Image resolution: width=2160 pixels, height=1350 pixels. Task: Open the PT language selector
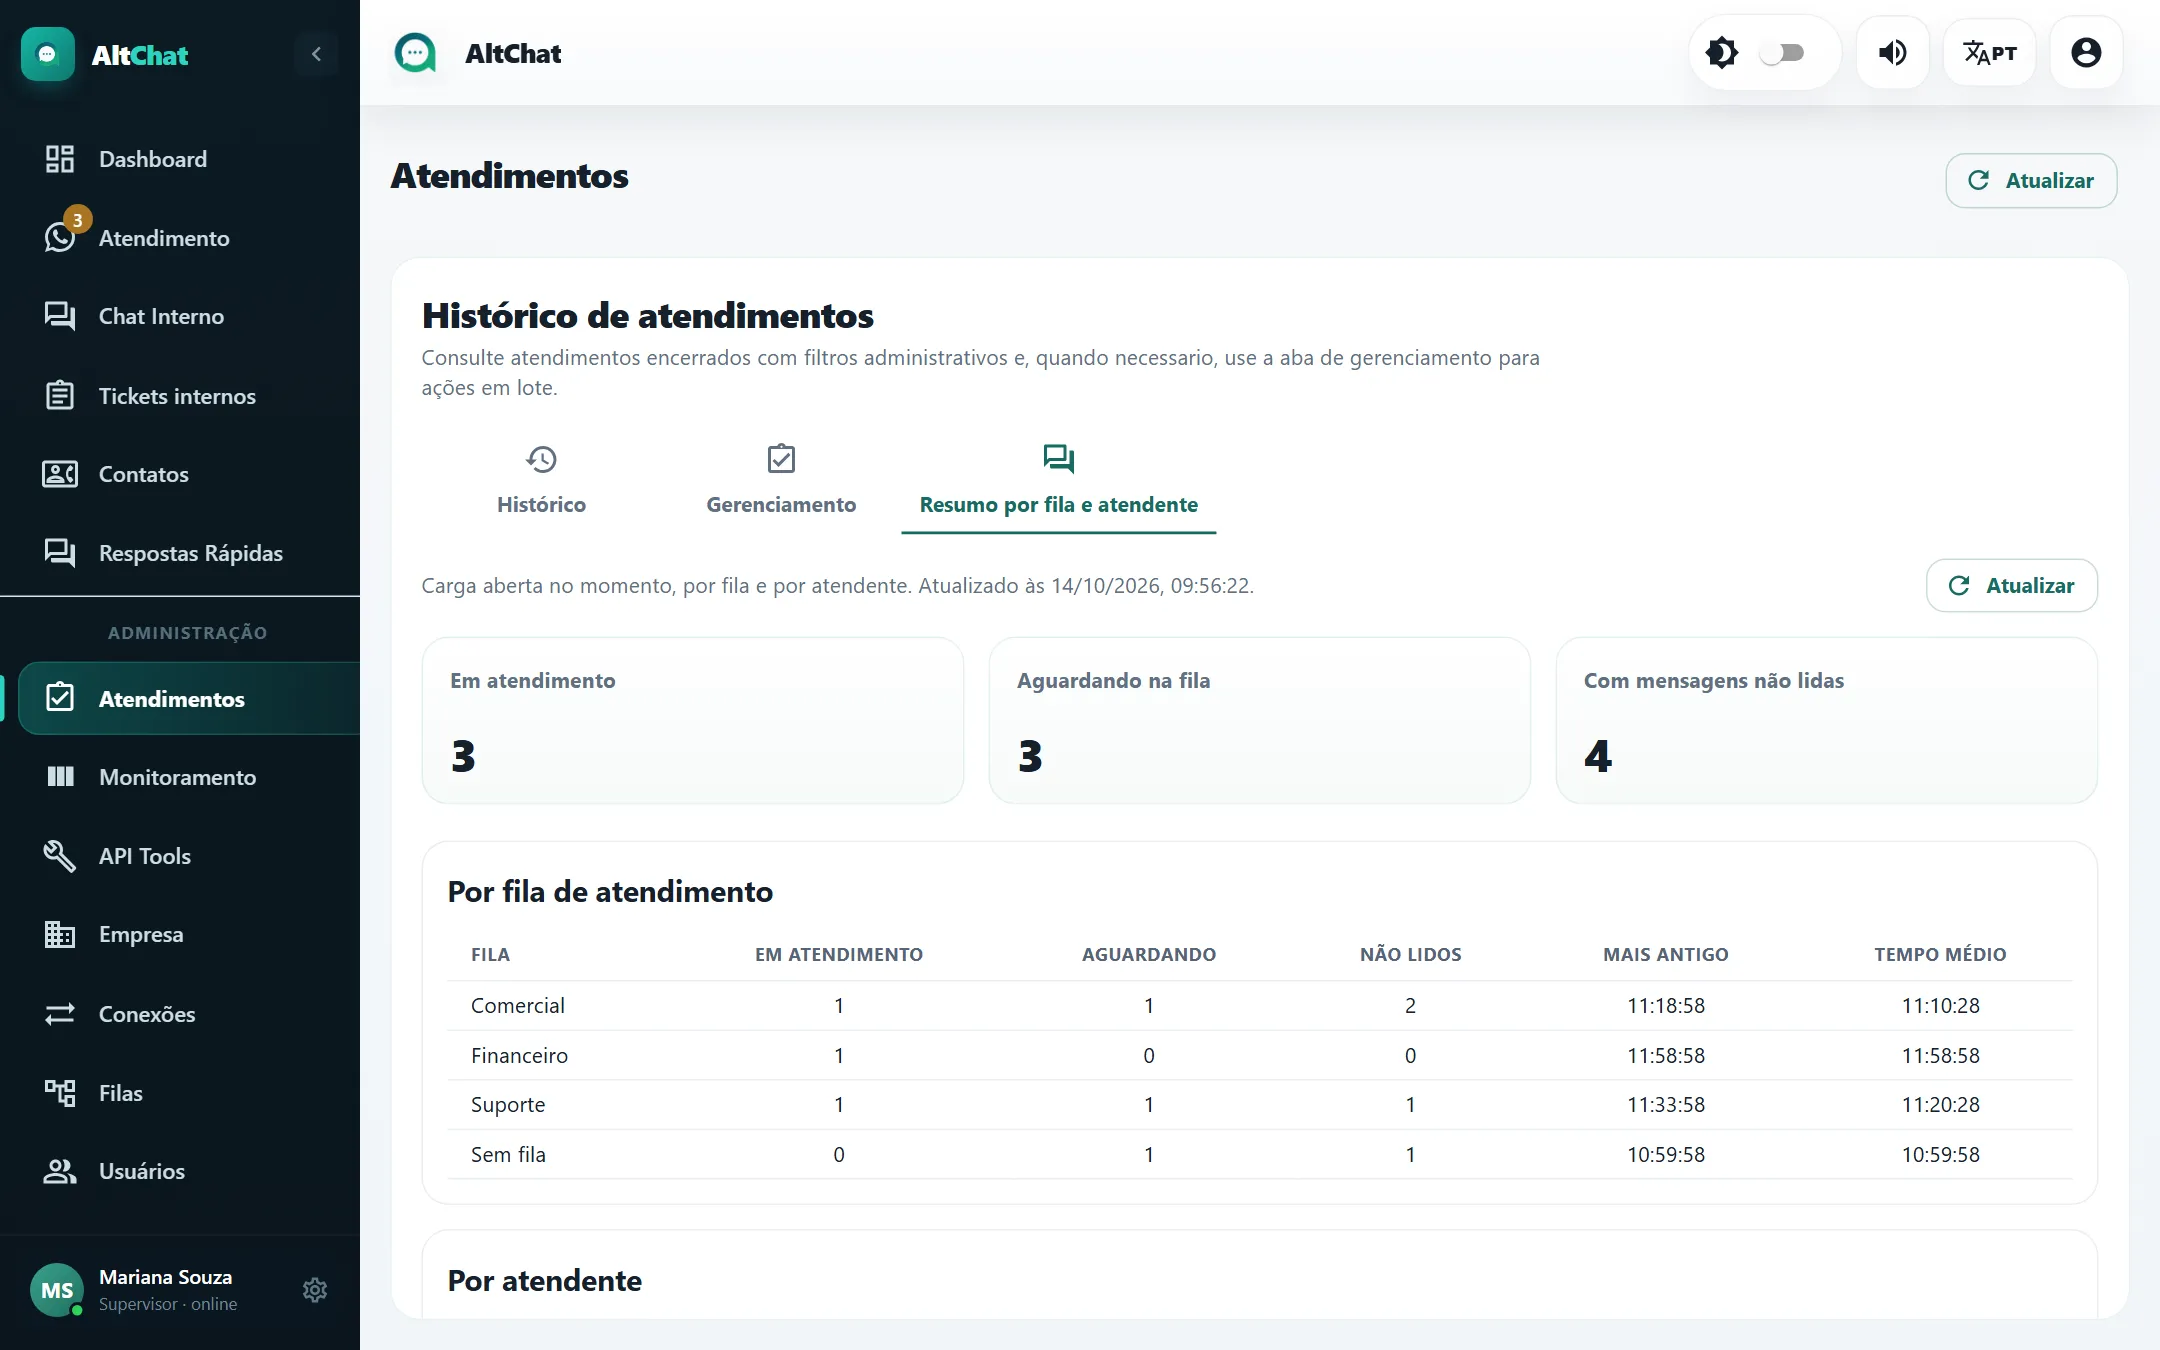point(1989,53)
